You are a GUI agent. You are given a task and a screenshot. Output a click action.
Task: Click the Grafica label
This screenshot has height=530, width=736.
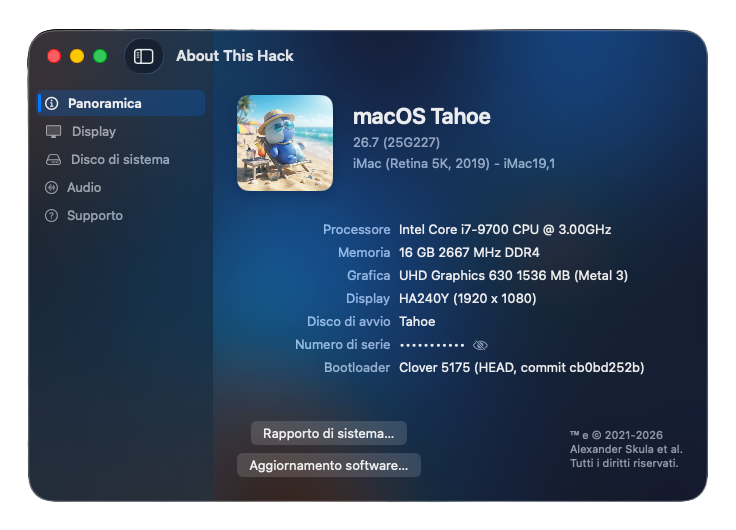pyautogui.click(x=368, y=276)
